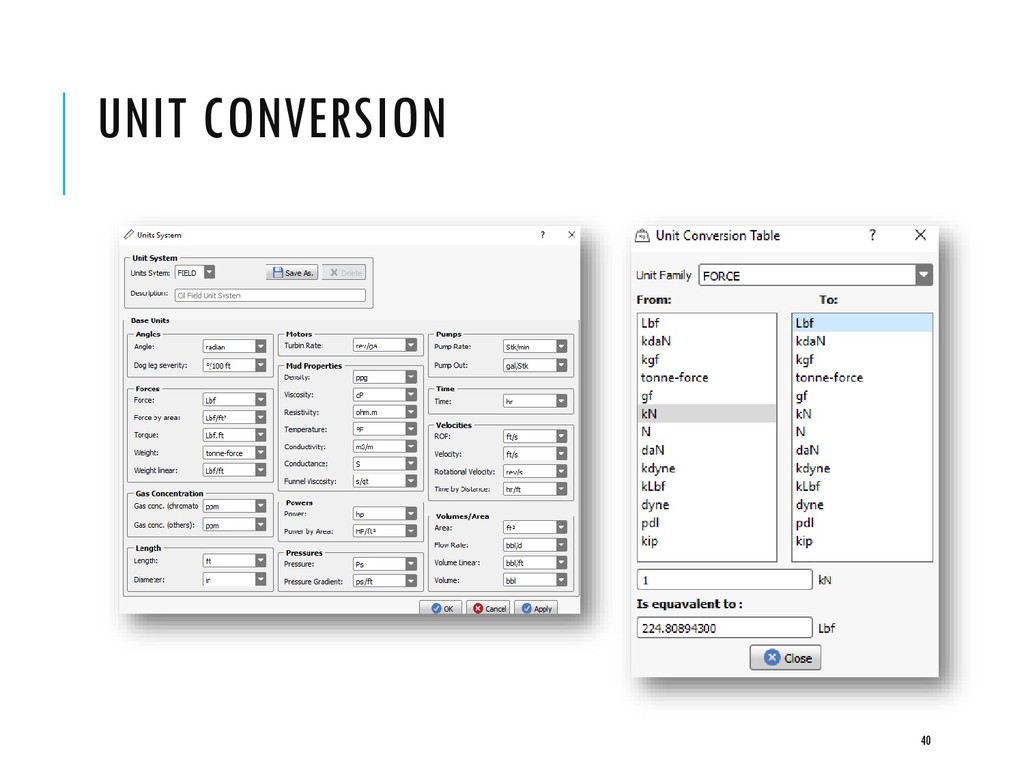The width and height of the screenshot is (1024, 768).
Task: Open the Flow Rate bbl/d dropdown
Action: [561, 545]
